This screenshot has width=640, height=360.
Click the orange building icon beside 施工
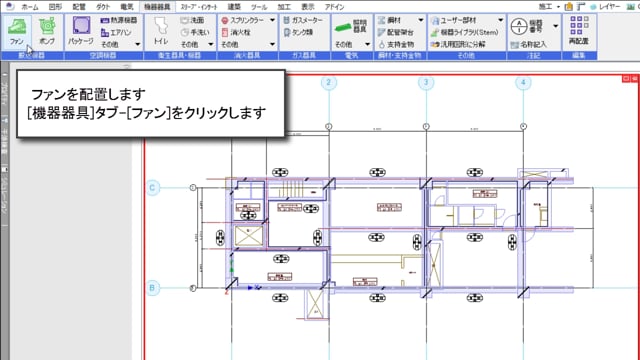tap(568, 7)
